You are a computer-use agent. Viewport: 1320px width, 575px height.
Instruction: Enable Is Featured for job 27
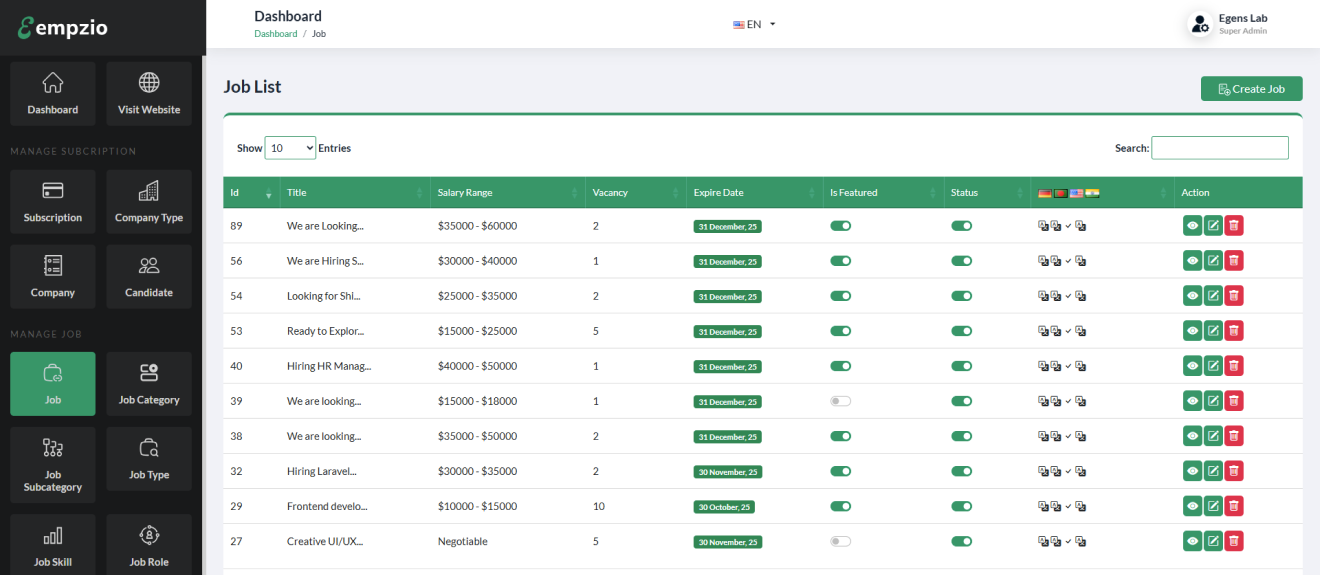[841, 541]
